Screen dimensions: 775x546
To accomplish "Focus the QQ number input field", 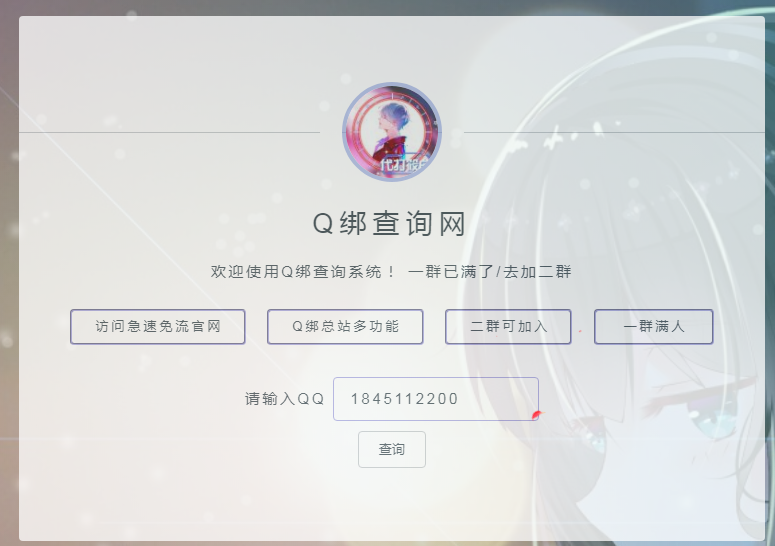I will click(x=435, y=399).
